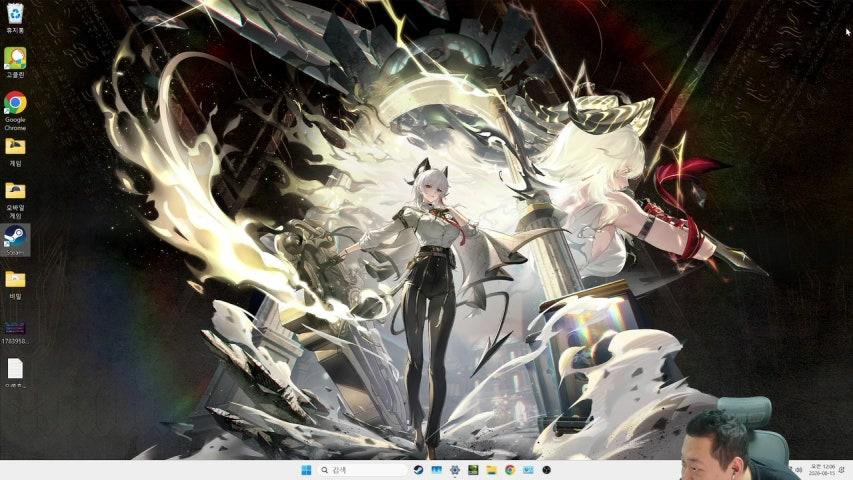
Task: Open the Recycle Bin (휴지통) desktop icon
Action: [x=15, y=17]
